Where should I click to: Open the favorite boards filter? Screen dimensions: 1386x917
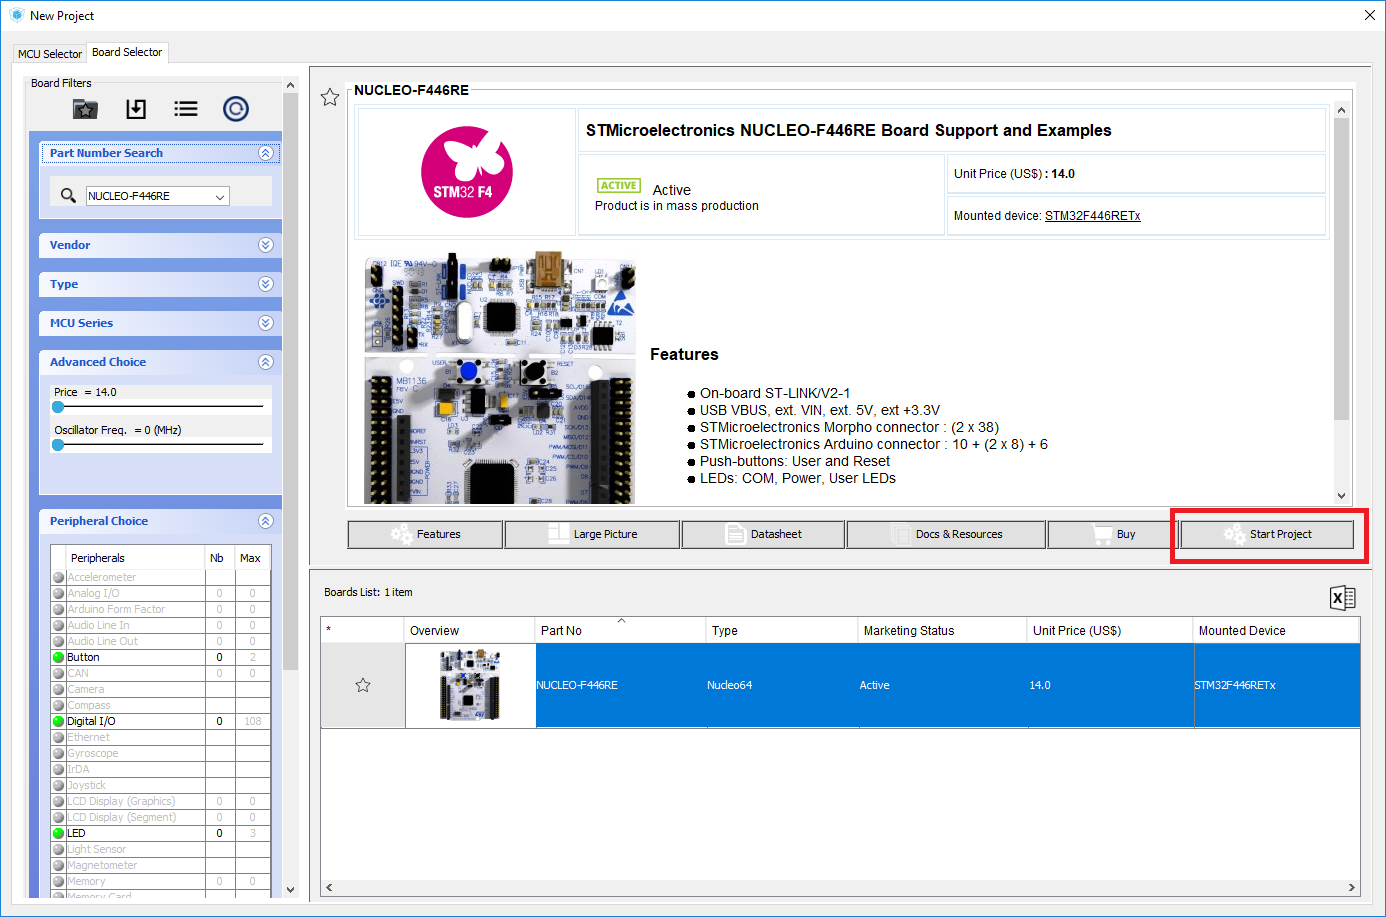click(85, 109)
